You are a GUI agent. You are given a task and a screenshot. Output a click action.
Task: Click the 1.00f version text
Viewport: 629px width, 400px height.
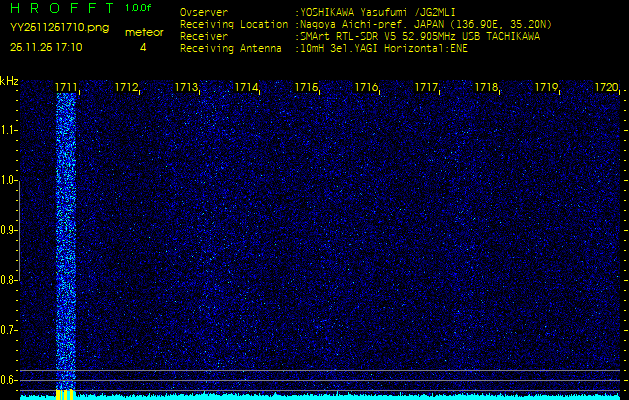click(138, 8)
